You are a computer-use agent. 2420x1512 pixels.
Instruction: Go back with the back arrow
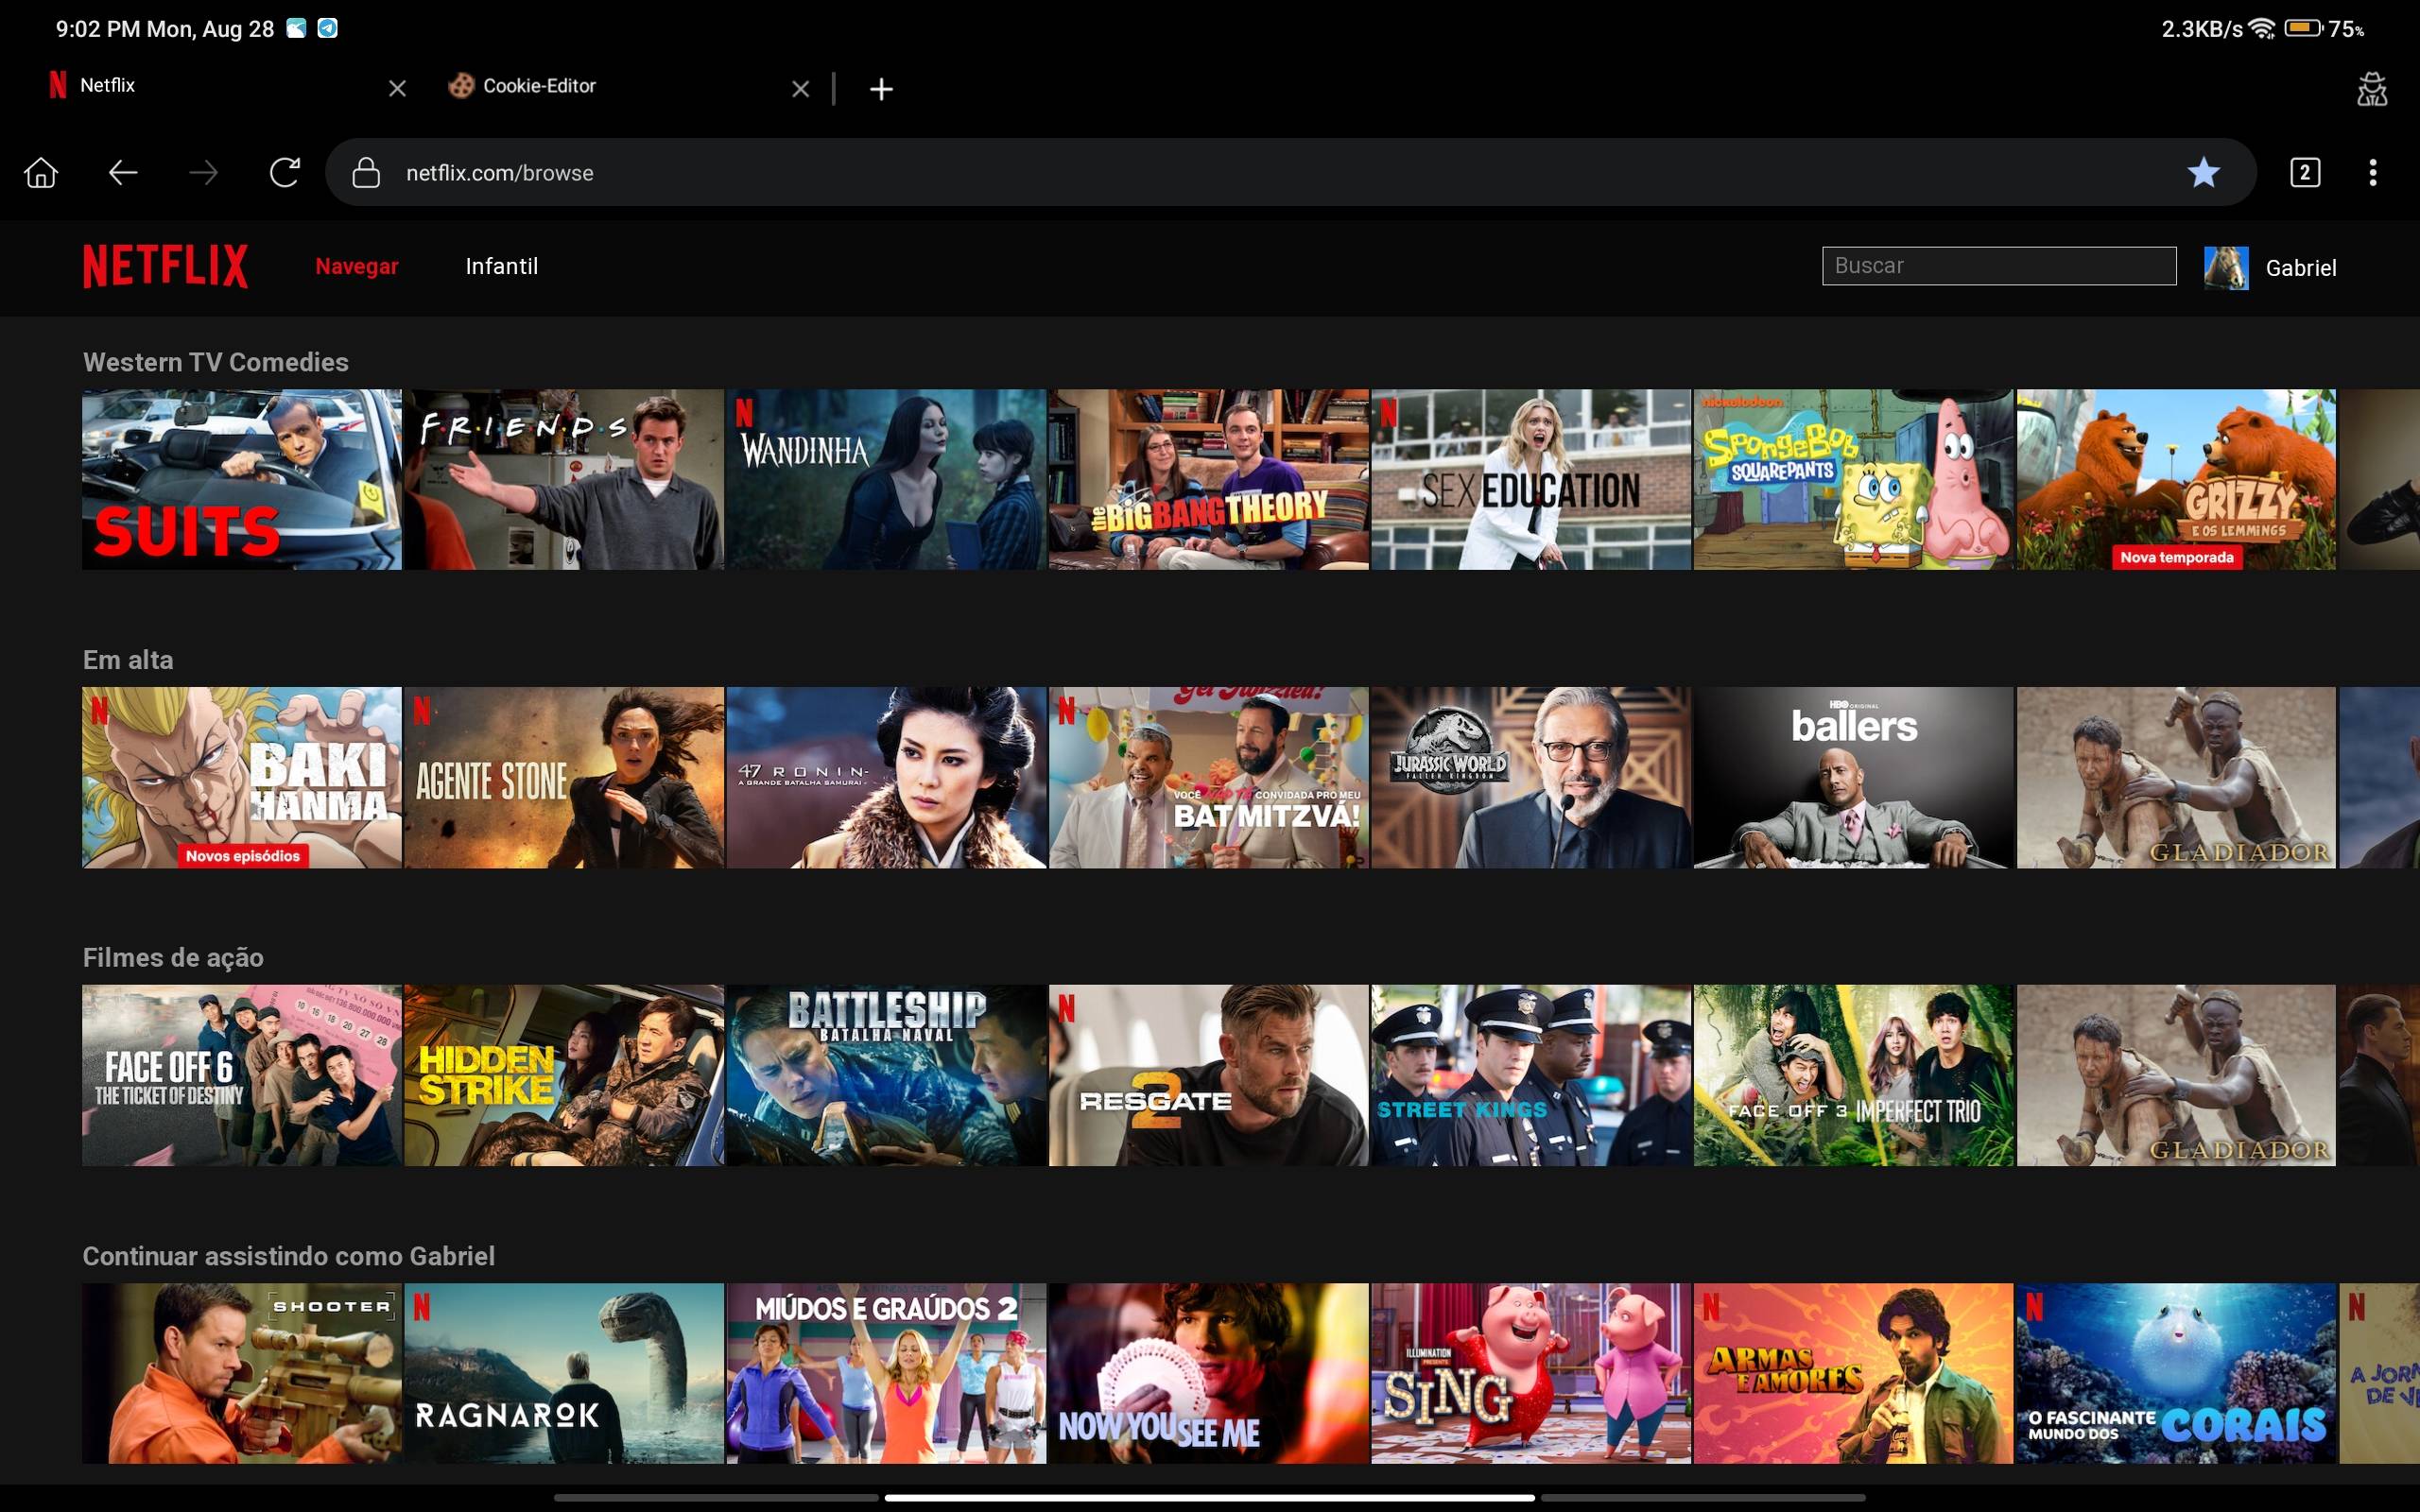[x=122, y=173]
